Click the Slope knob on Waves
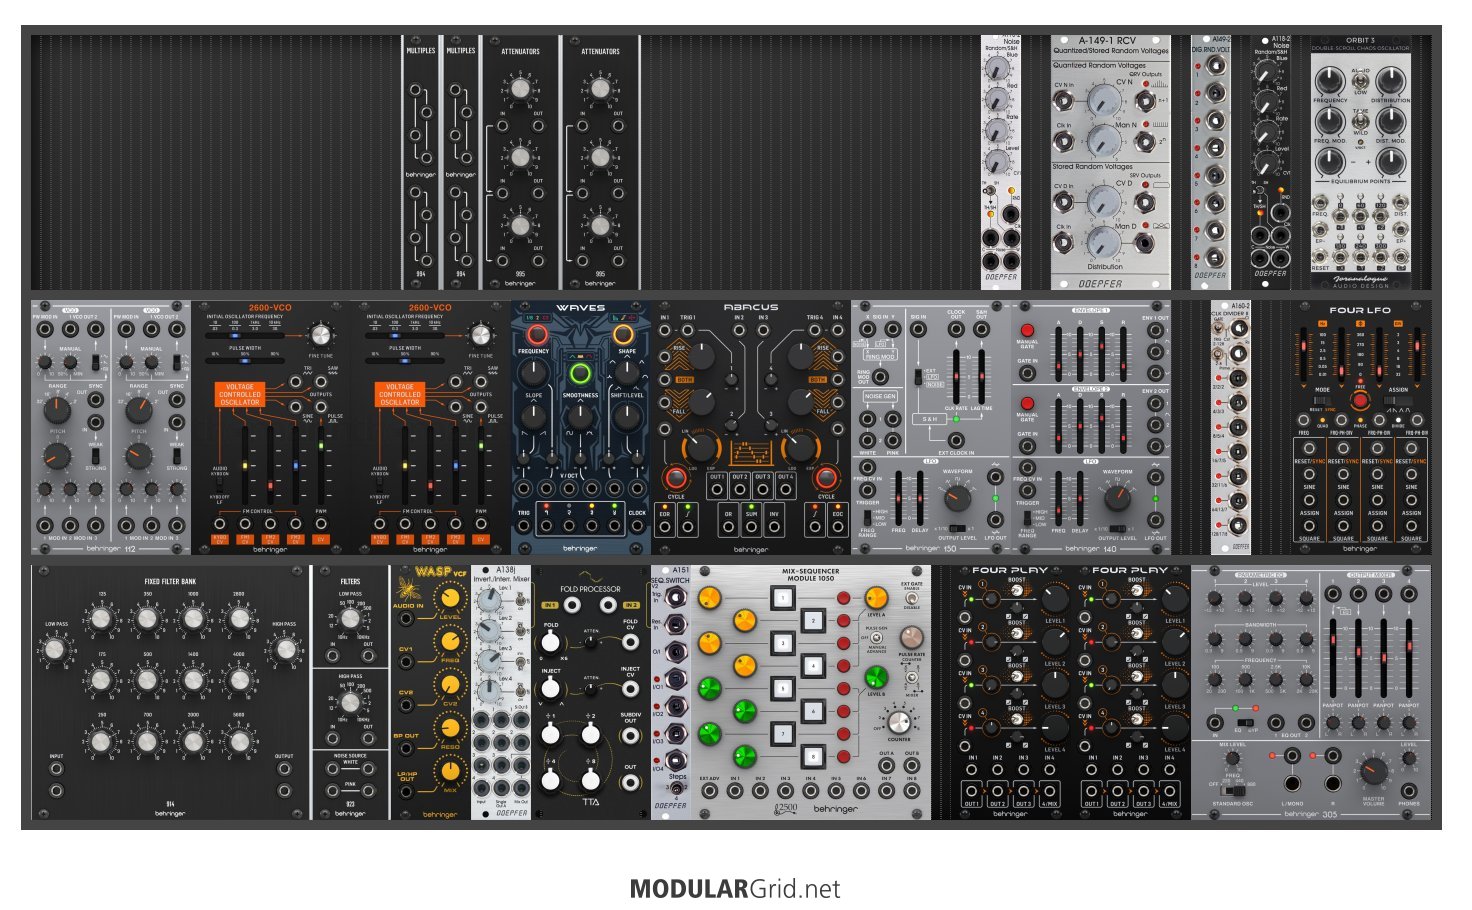 click(x=534, y=415)
